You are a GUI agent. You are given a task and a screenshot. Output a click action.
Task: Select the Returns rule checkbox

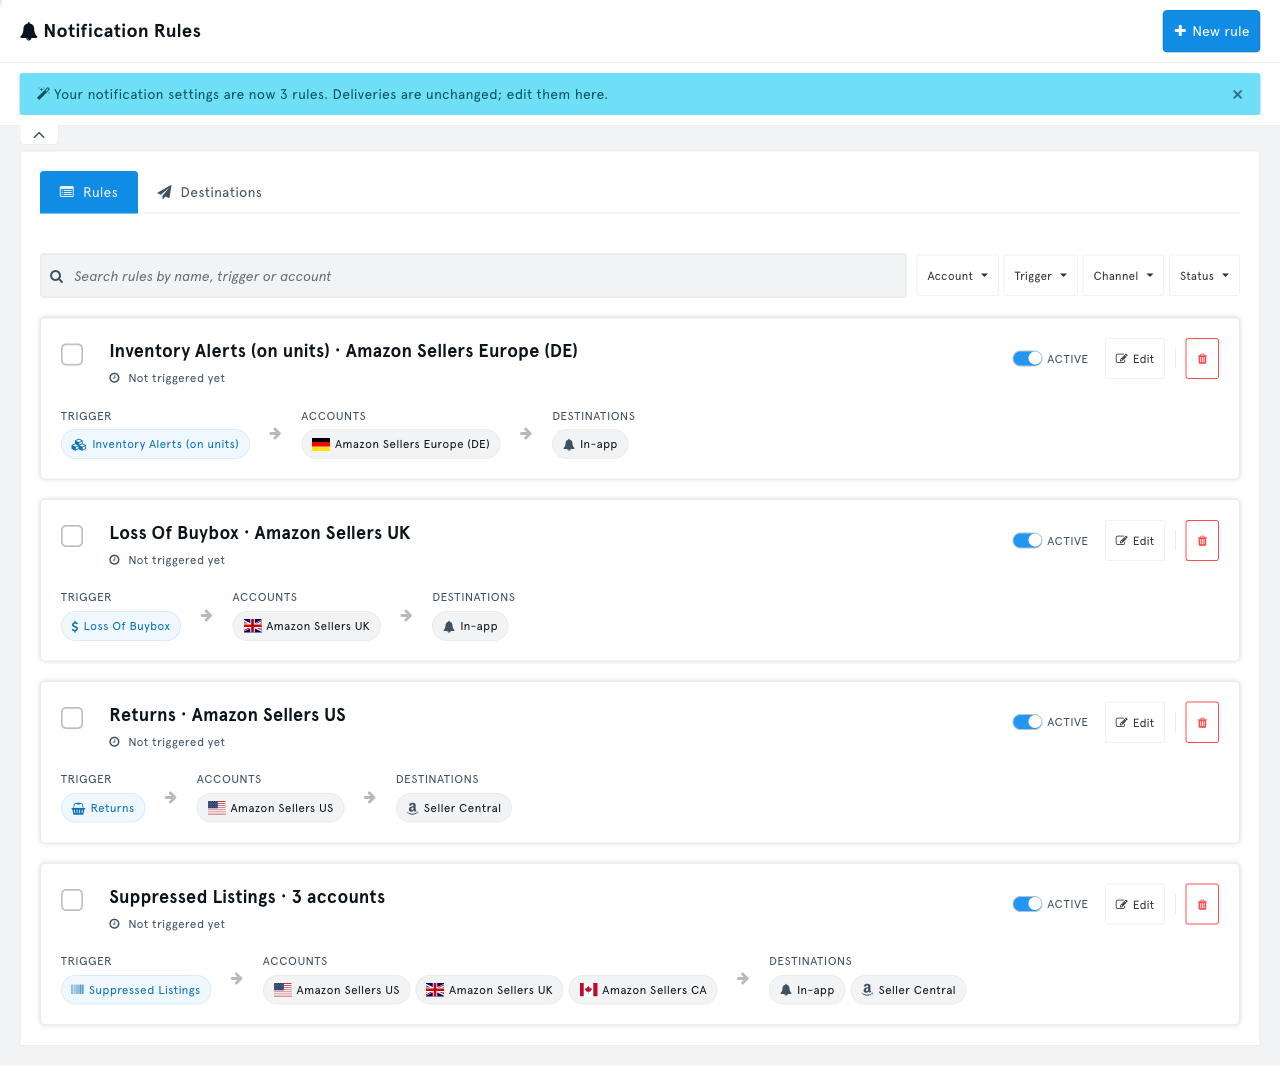72,719
